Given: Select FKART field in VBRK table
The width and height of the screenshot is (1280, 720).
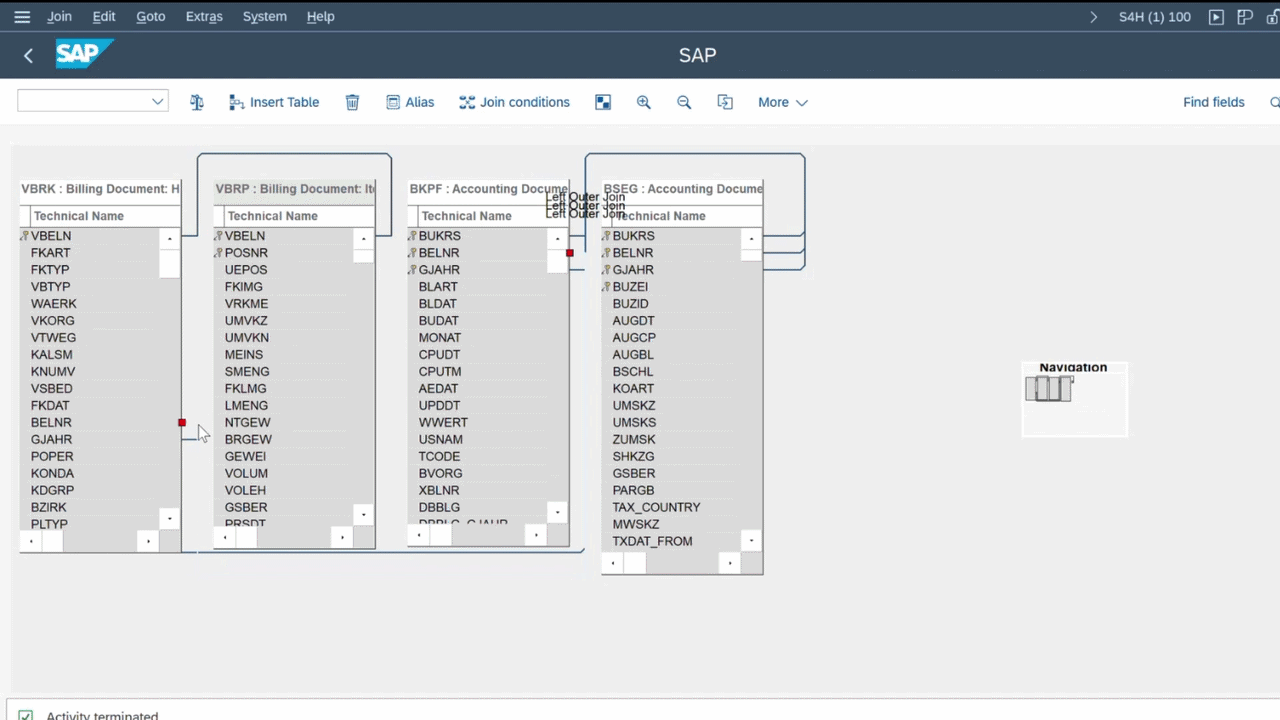Looking at the screenshot, I should click(51, 253).
